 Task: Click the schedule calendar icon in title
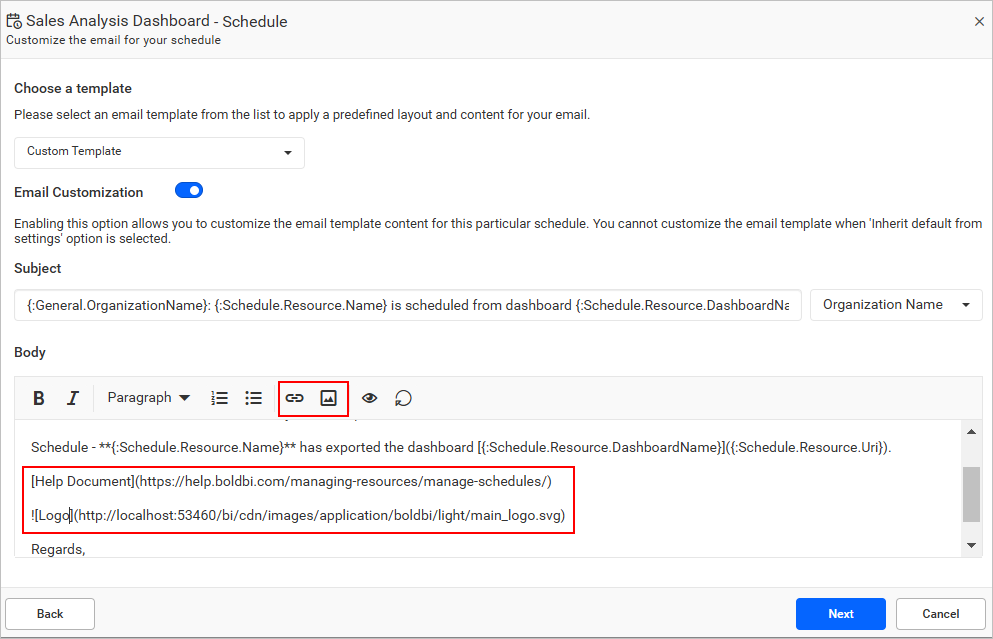coord(14,21)
